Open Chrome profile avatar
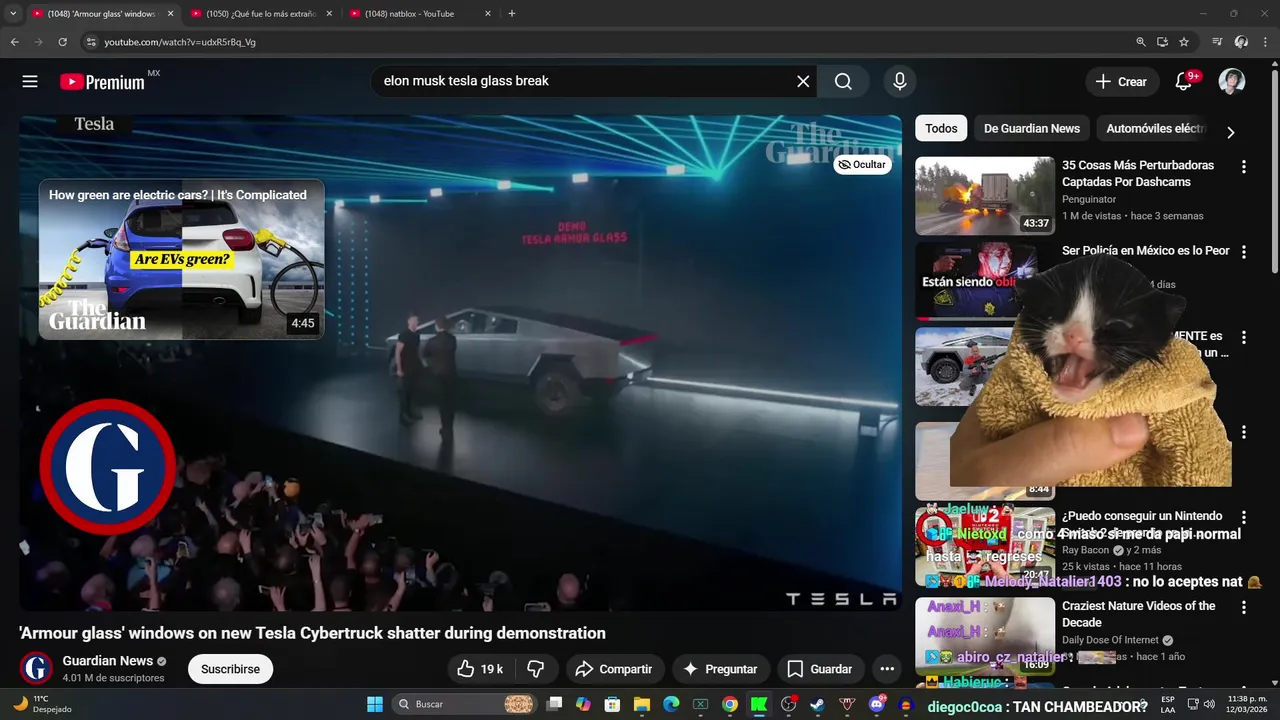 [1241, 42]
